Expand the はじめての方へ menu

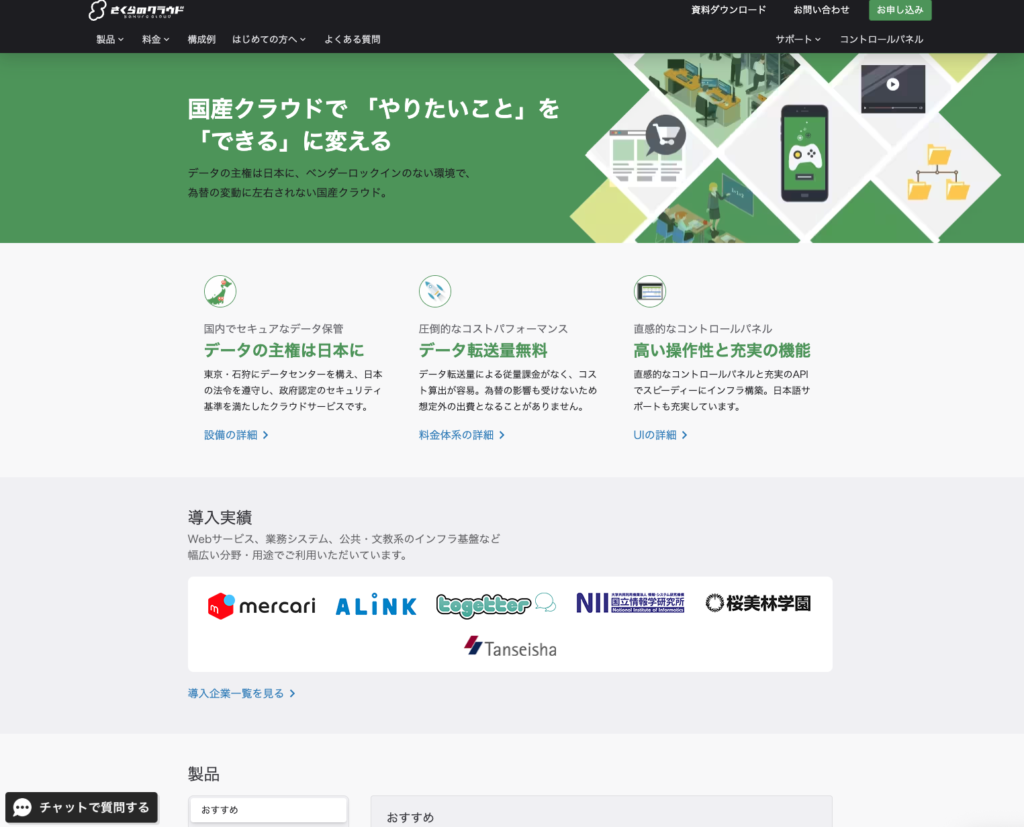coord(269,39)
